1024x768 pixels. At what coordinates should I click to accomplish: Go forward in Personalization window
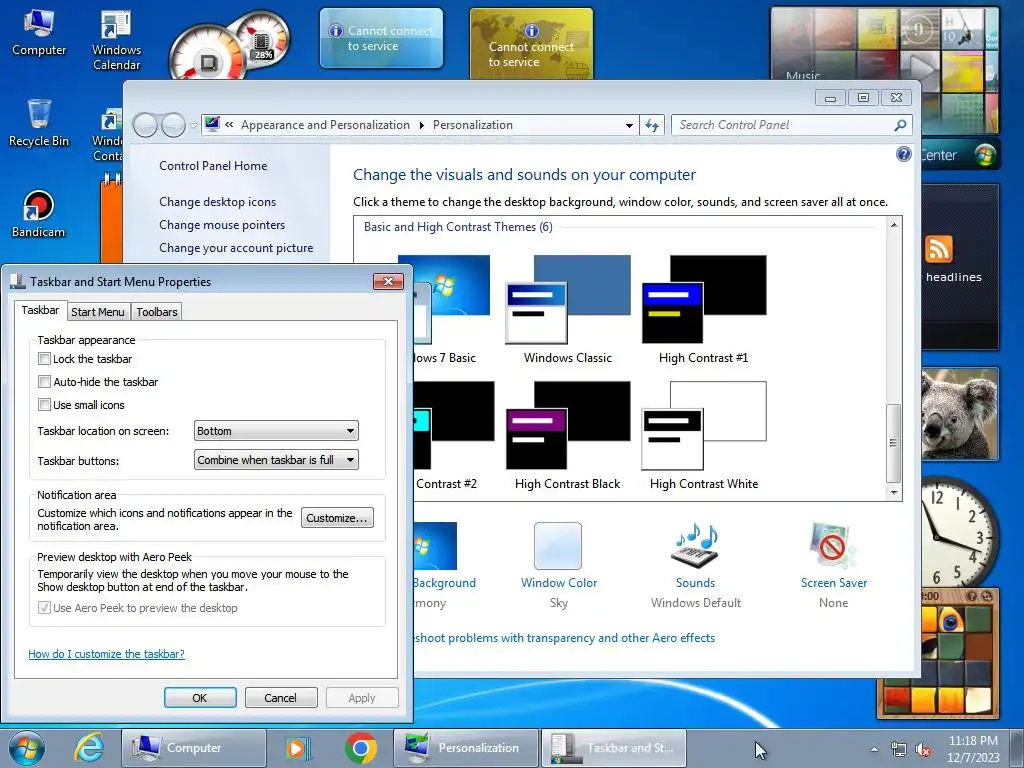[x=173, y=125]
